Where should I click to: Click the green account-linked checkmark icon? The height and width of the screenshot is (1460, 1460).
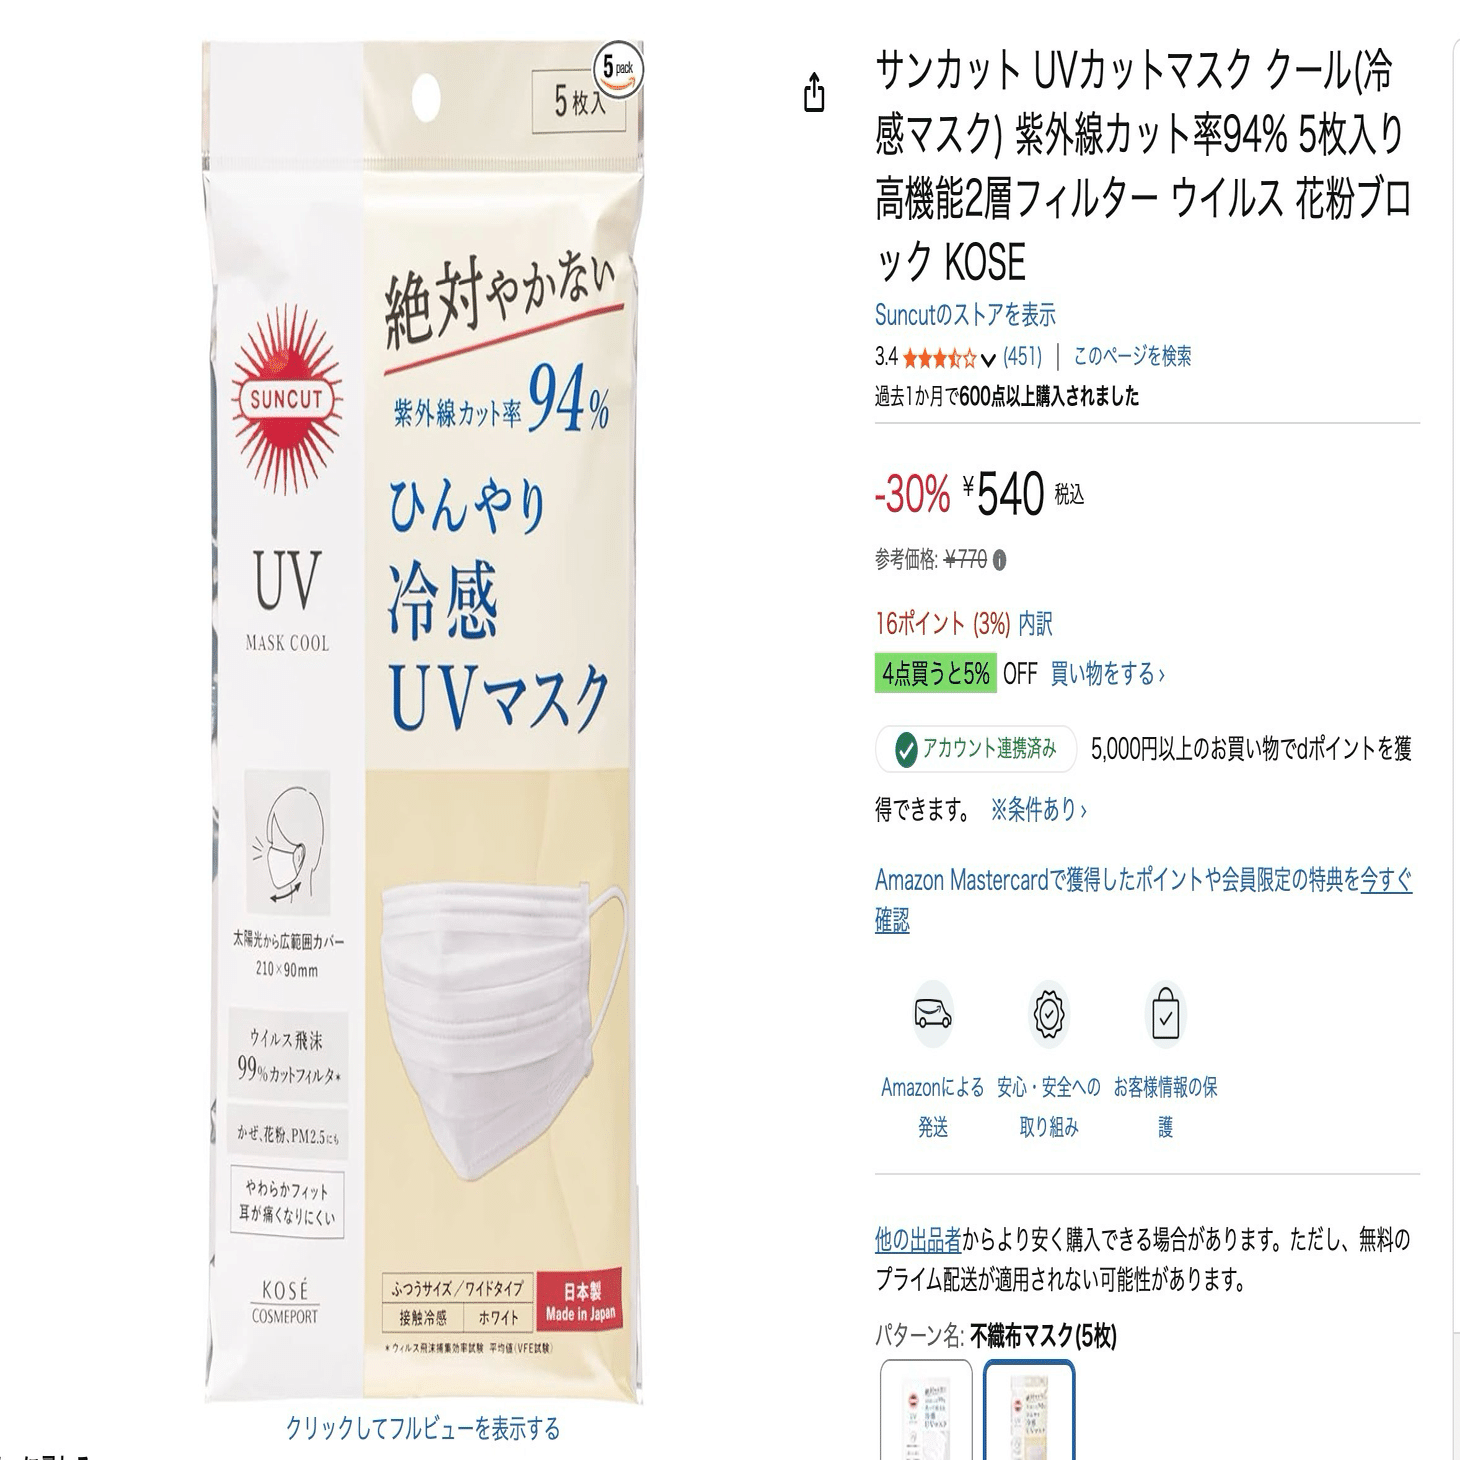point(906,749)
